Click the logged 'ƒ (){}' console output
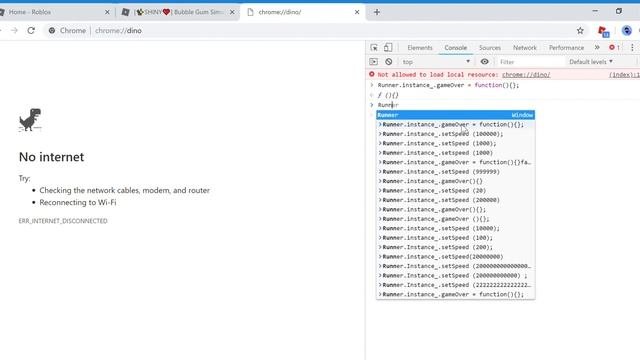 388,95
